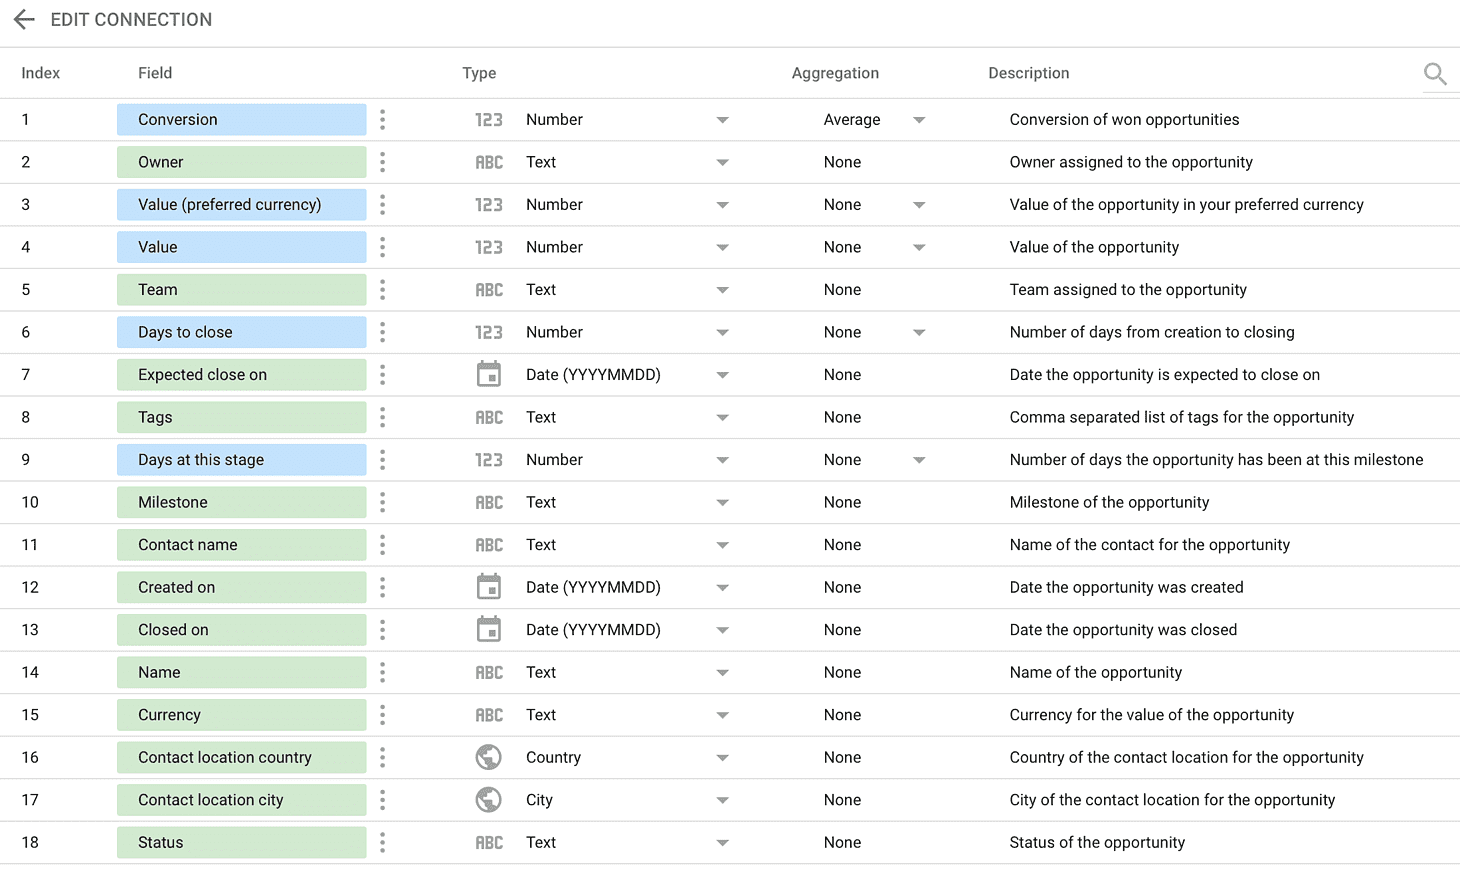Open the three-dot menu for Status field
Viewport: 1460px width, 881px height.
coord(383,842)
